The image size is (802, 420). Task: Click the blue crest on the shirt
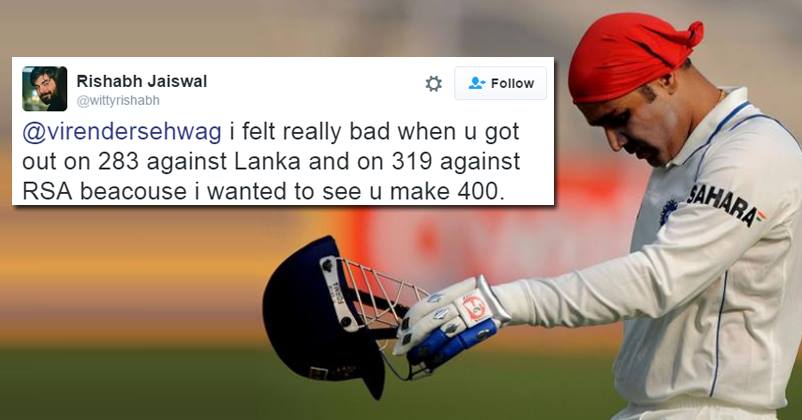point(667,211)
